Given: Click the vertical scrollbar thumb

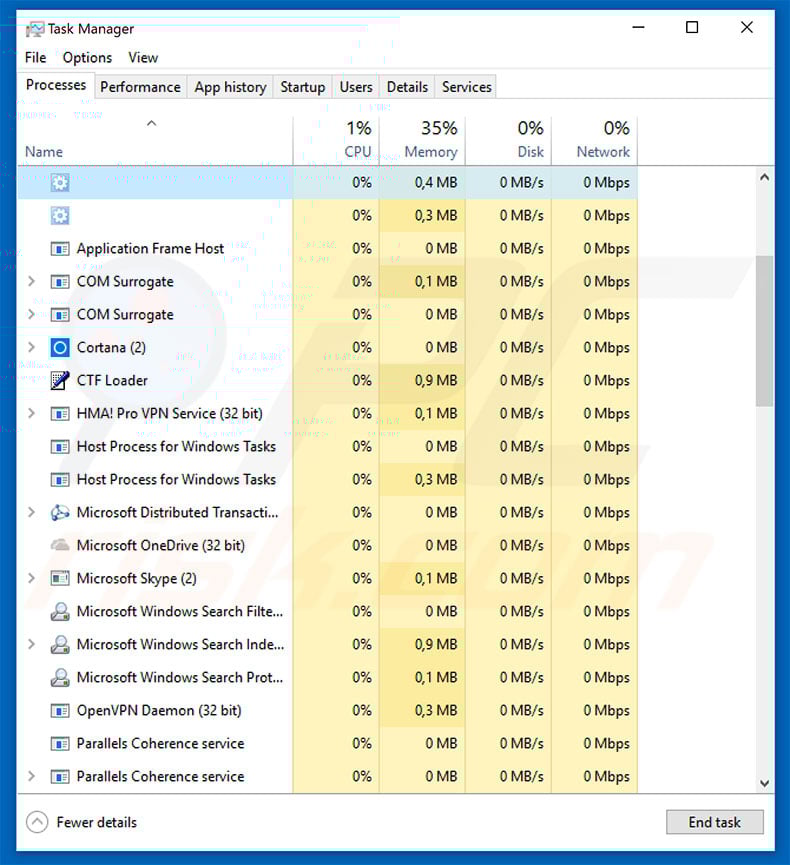Looking at the screenshot, I should click(x=764, y=331).
